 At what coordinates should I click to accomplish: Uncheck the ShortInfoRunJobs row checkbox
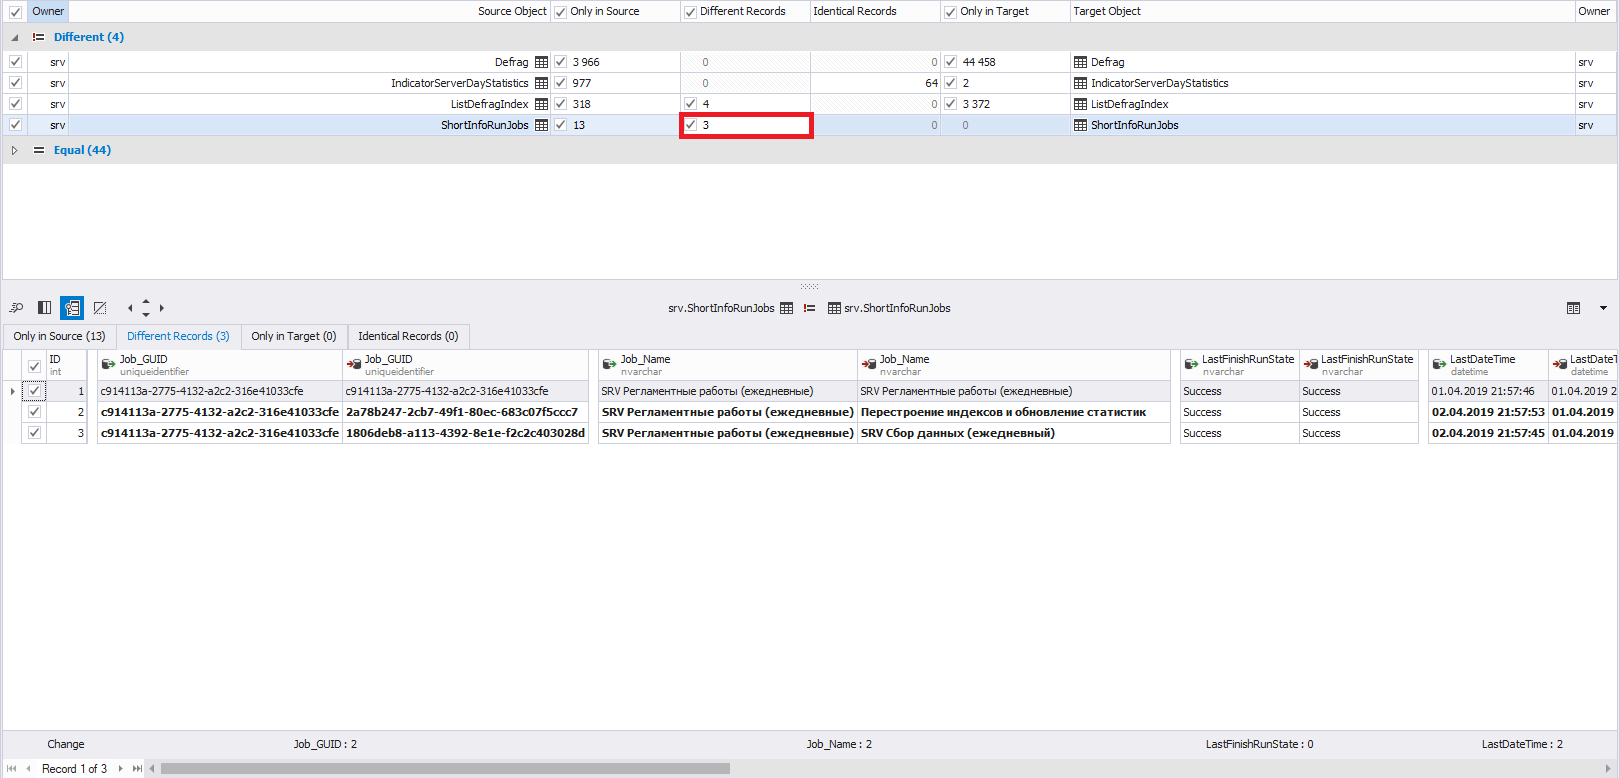[x=15, y=125]
